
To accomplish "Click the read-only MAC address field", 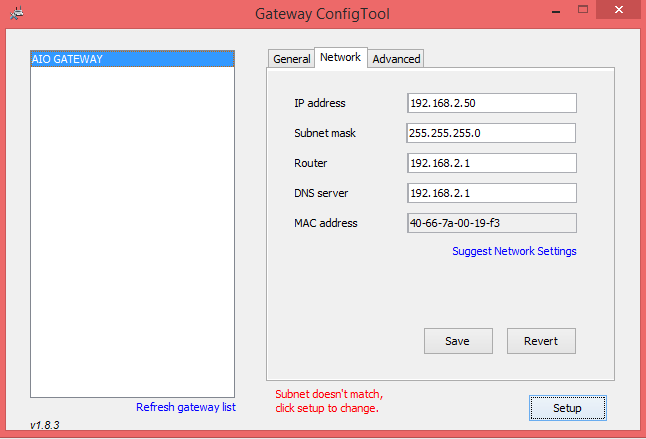I will coord(491,223).
